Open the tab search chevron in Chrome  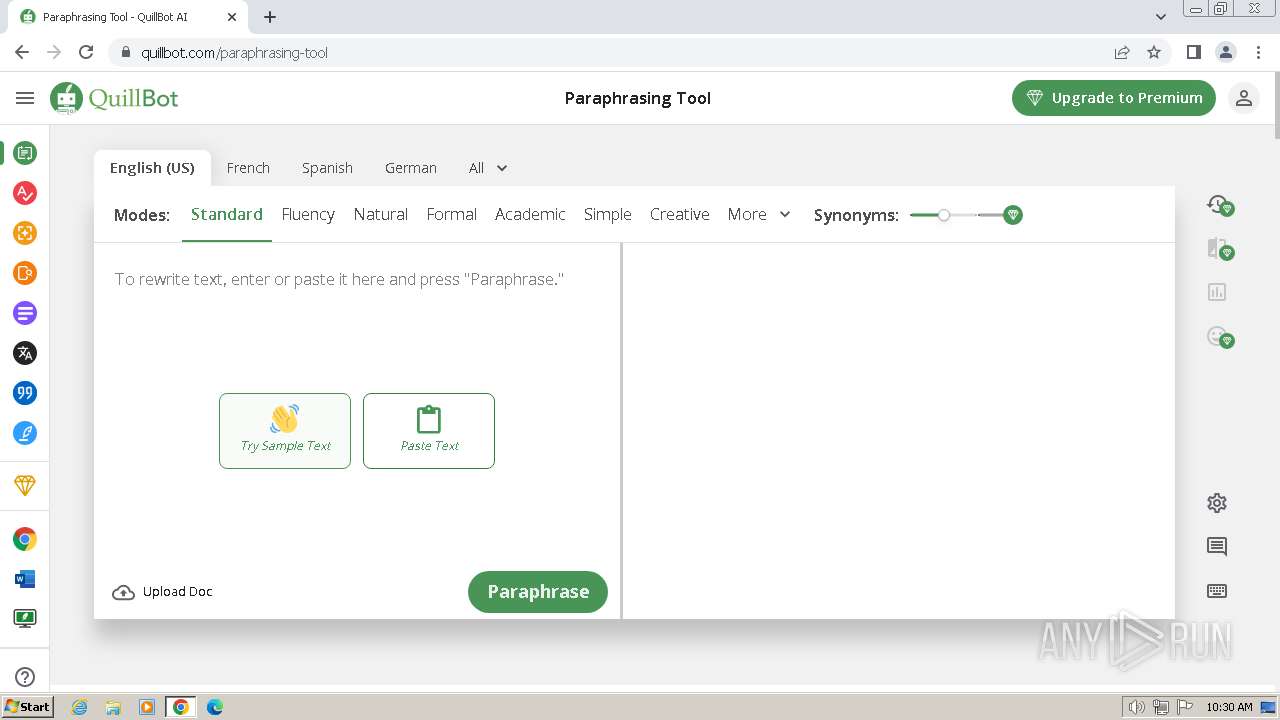[x=1161, y=17]
